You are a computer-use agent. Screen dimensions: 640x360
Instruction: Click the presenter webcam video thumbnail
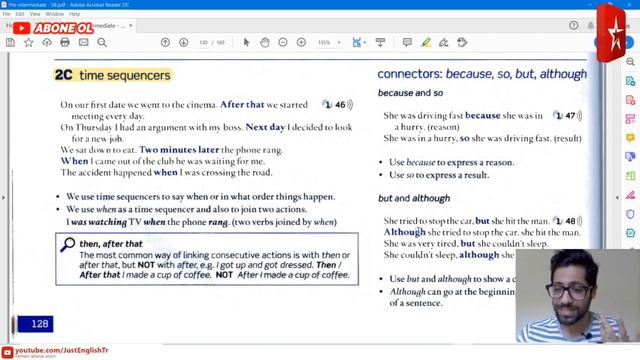pos(578,296)
